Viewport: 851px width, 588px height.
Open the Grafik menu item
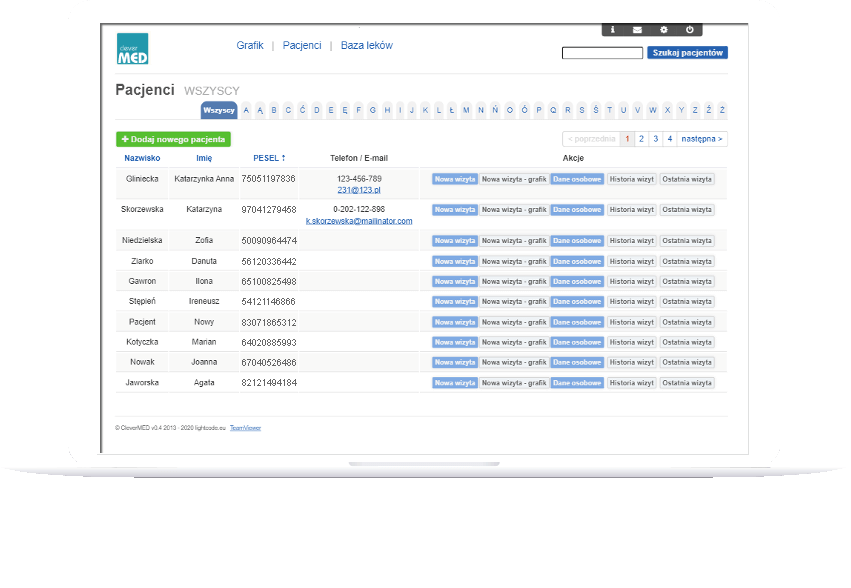pyautogui.click(x=250, y=46)
